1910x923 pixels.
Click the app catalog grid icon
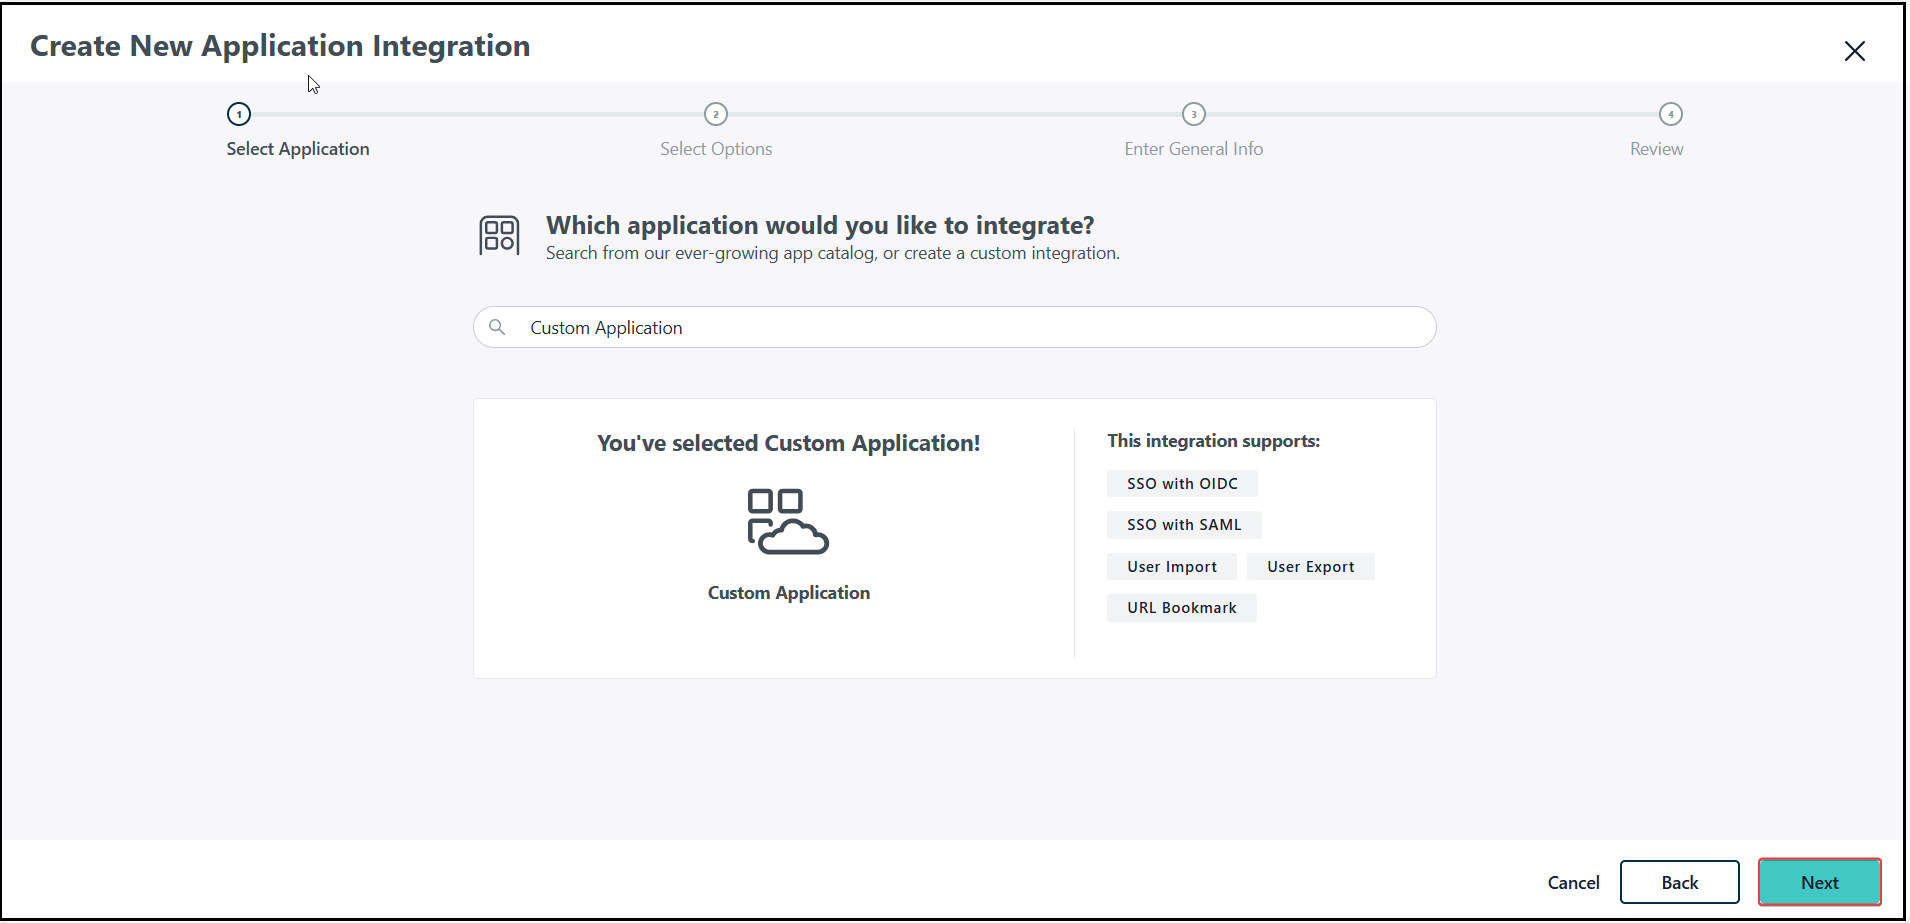coord(499,235)
